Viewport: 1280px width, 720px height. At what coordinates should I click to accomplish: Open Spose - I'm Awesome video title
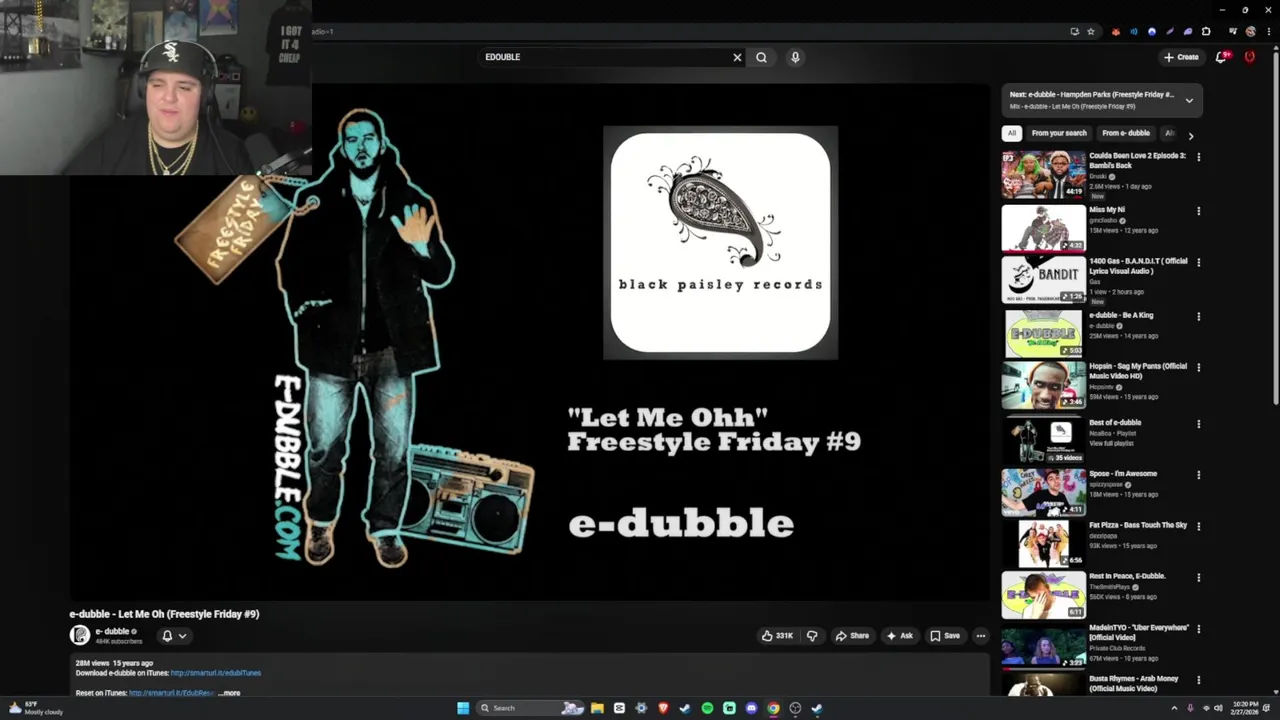[1123, 474]
